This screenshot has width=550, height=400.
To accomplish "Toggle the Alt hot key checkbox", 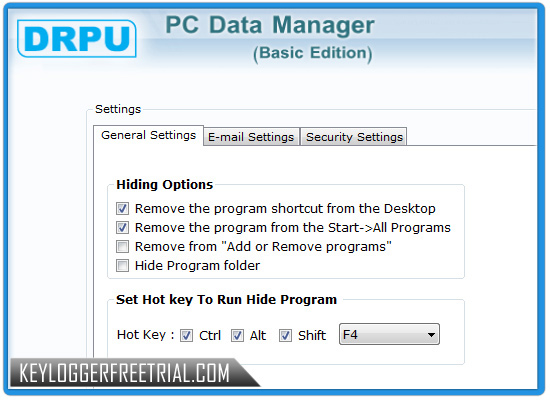I will (x=237, y=335).
